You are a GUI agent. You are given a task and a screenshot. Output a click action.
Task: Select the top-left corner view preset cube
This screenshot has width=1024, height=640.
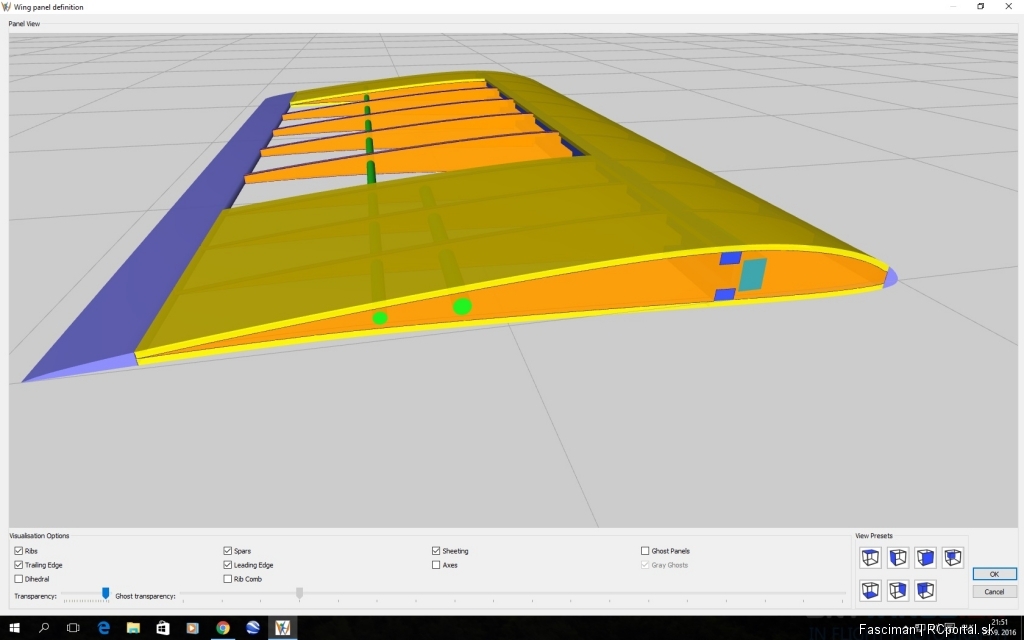[x=925, y=590]
